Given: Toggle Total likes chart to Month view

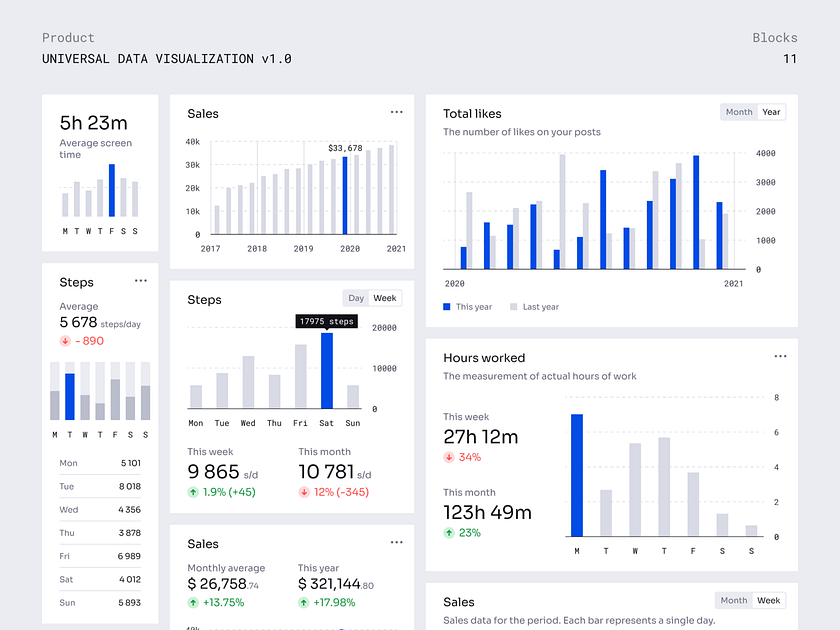Looking at the screenshot, I should (x=738, y=111).
